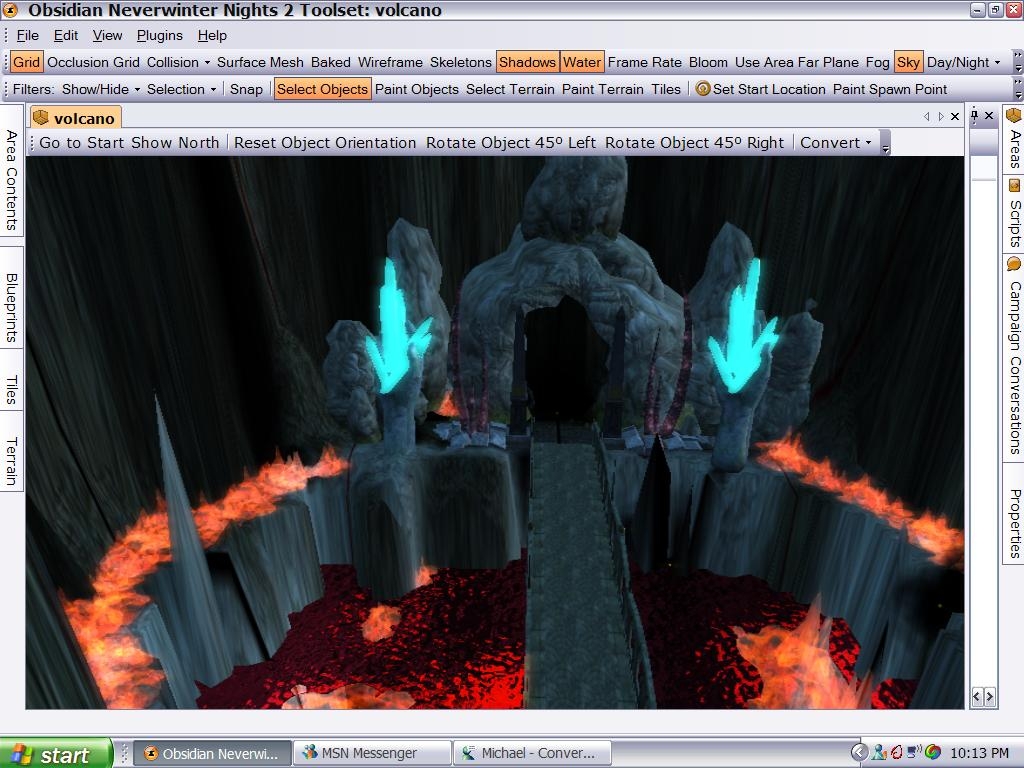Click the Set Start Location icon
This screenshot has height=768, width=1024.
click(x=702, y=89)
